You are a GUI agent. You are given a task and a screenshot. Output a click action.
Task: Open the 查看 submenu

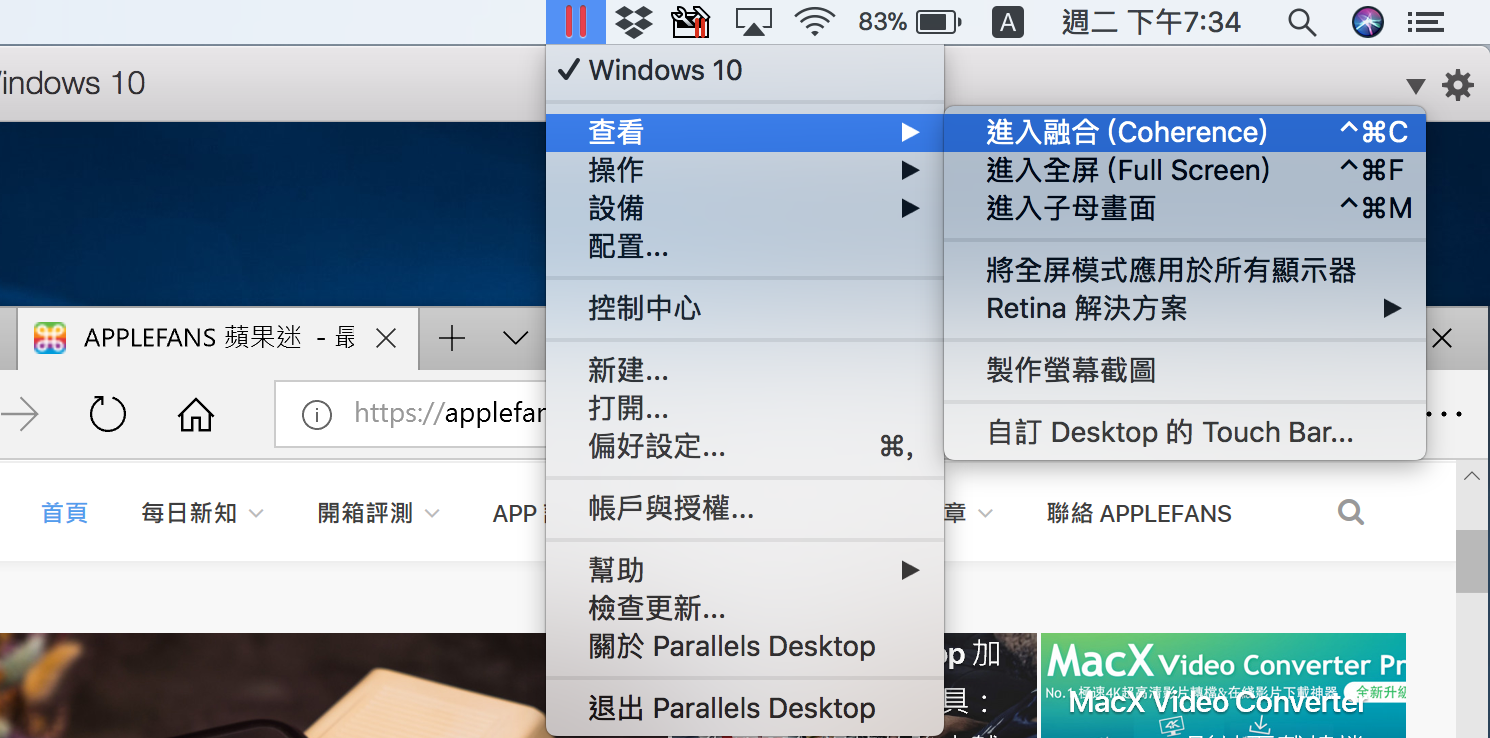tap(745, 132)
